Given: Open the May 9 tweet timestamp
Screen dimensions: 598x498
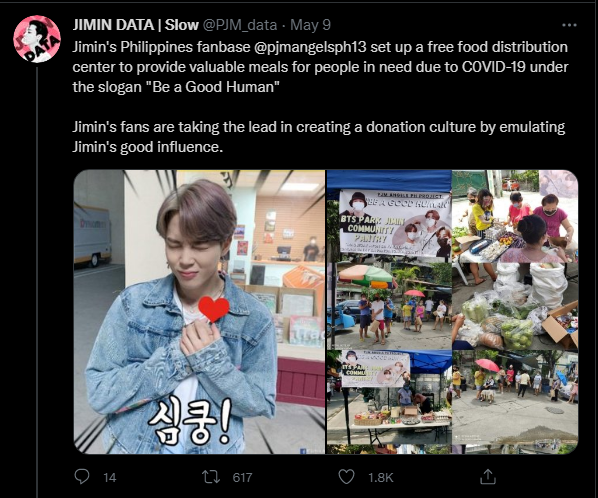Looking at the screenshot, I should (x=310, y=25).
